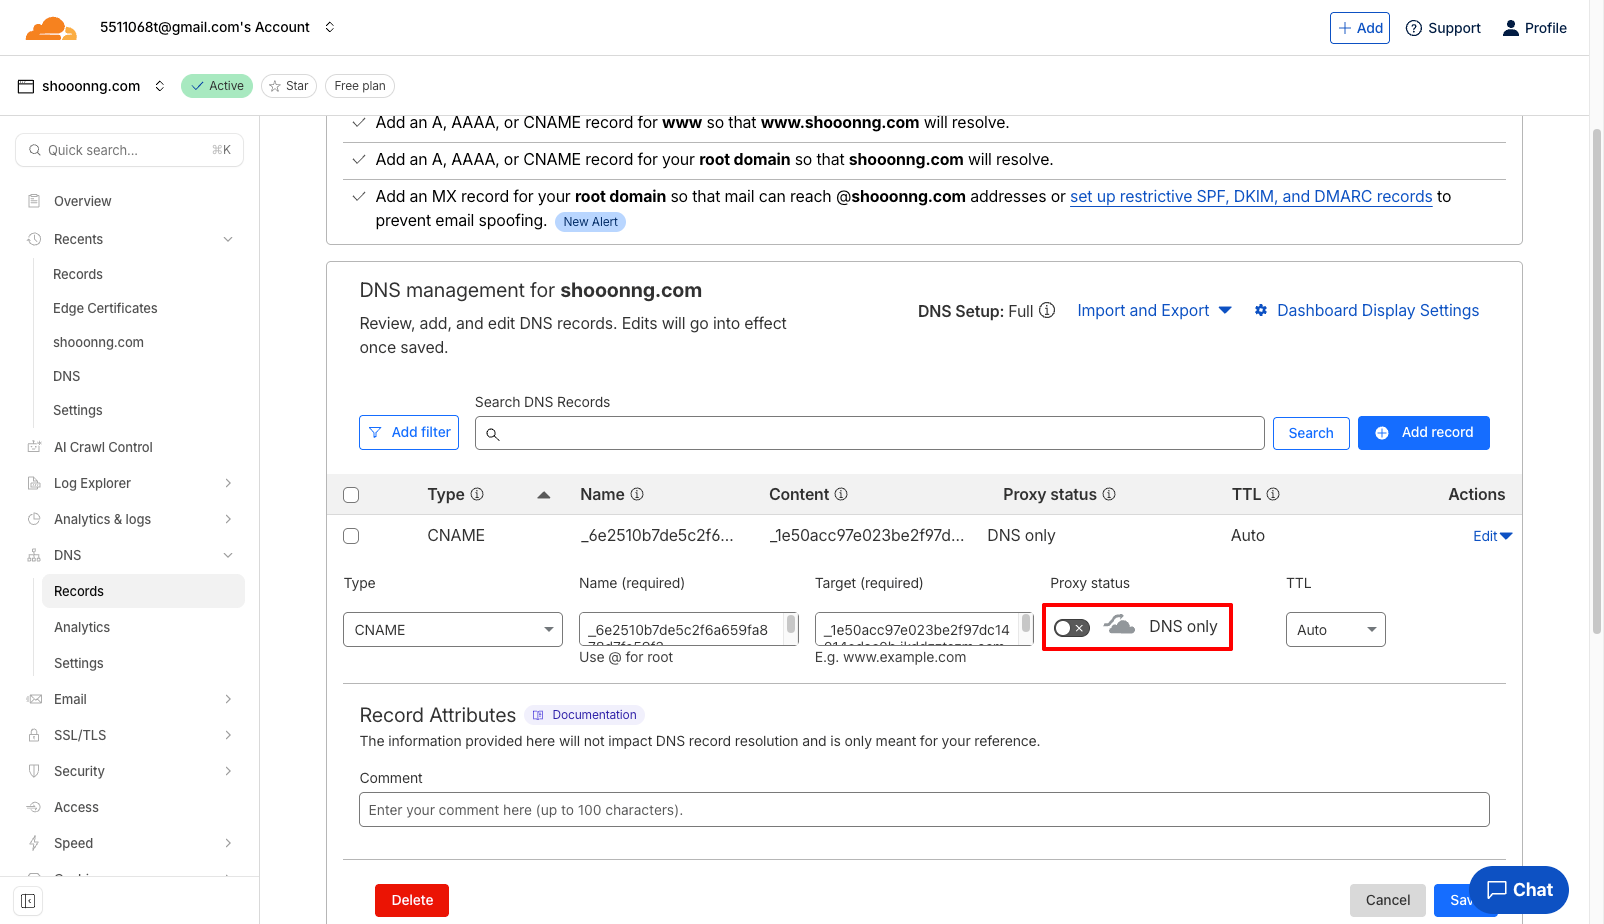Image resolution: width=1604 pixels, height=924 pixels.
Task: Click the Search DNS Records field
Action: pos(870,433)
